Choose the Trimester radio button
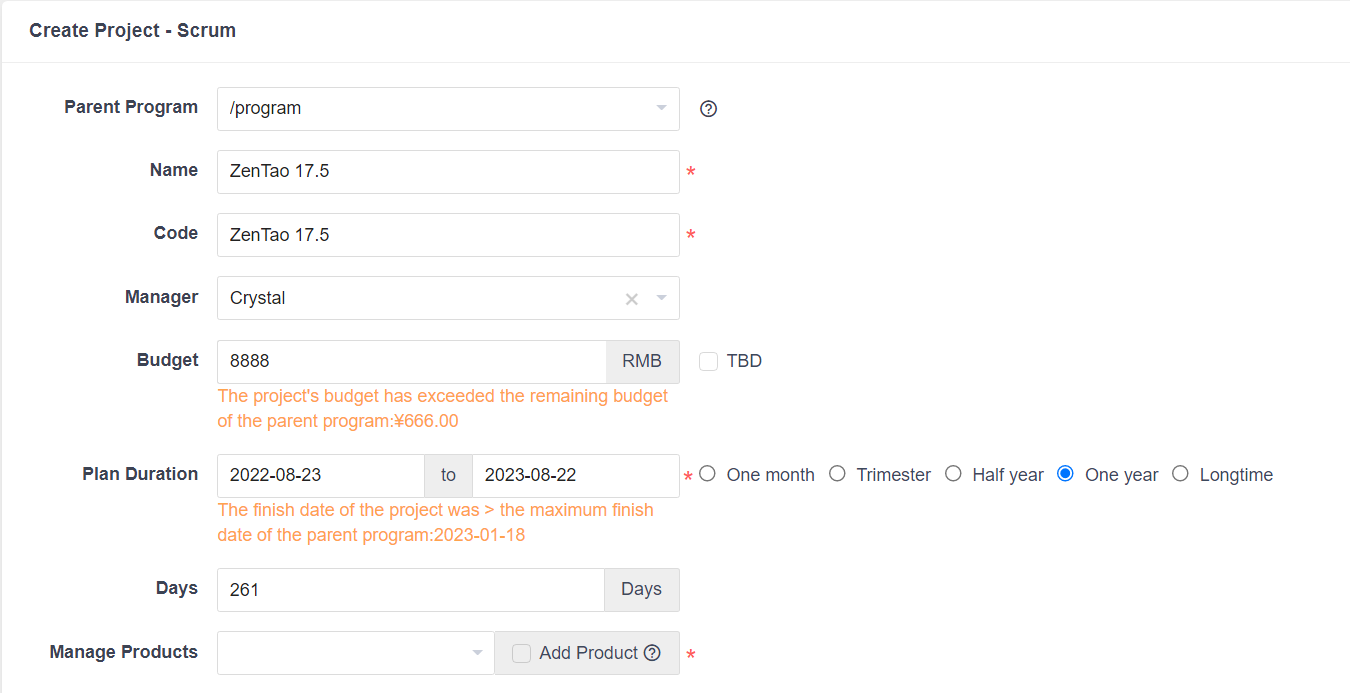 click(838, 474)
